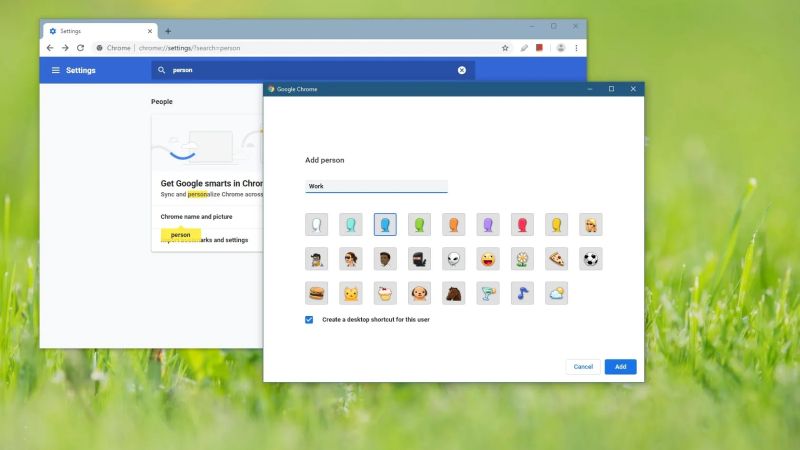Open Chrome name and picture setting
Viewport: 800px width, 450px height.
pos(196,217)
